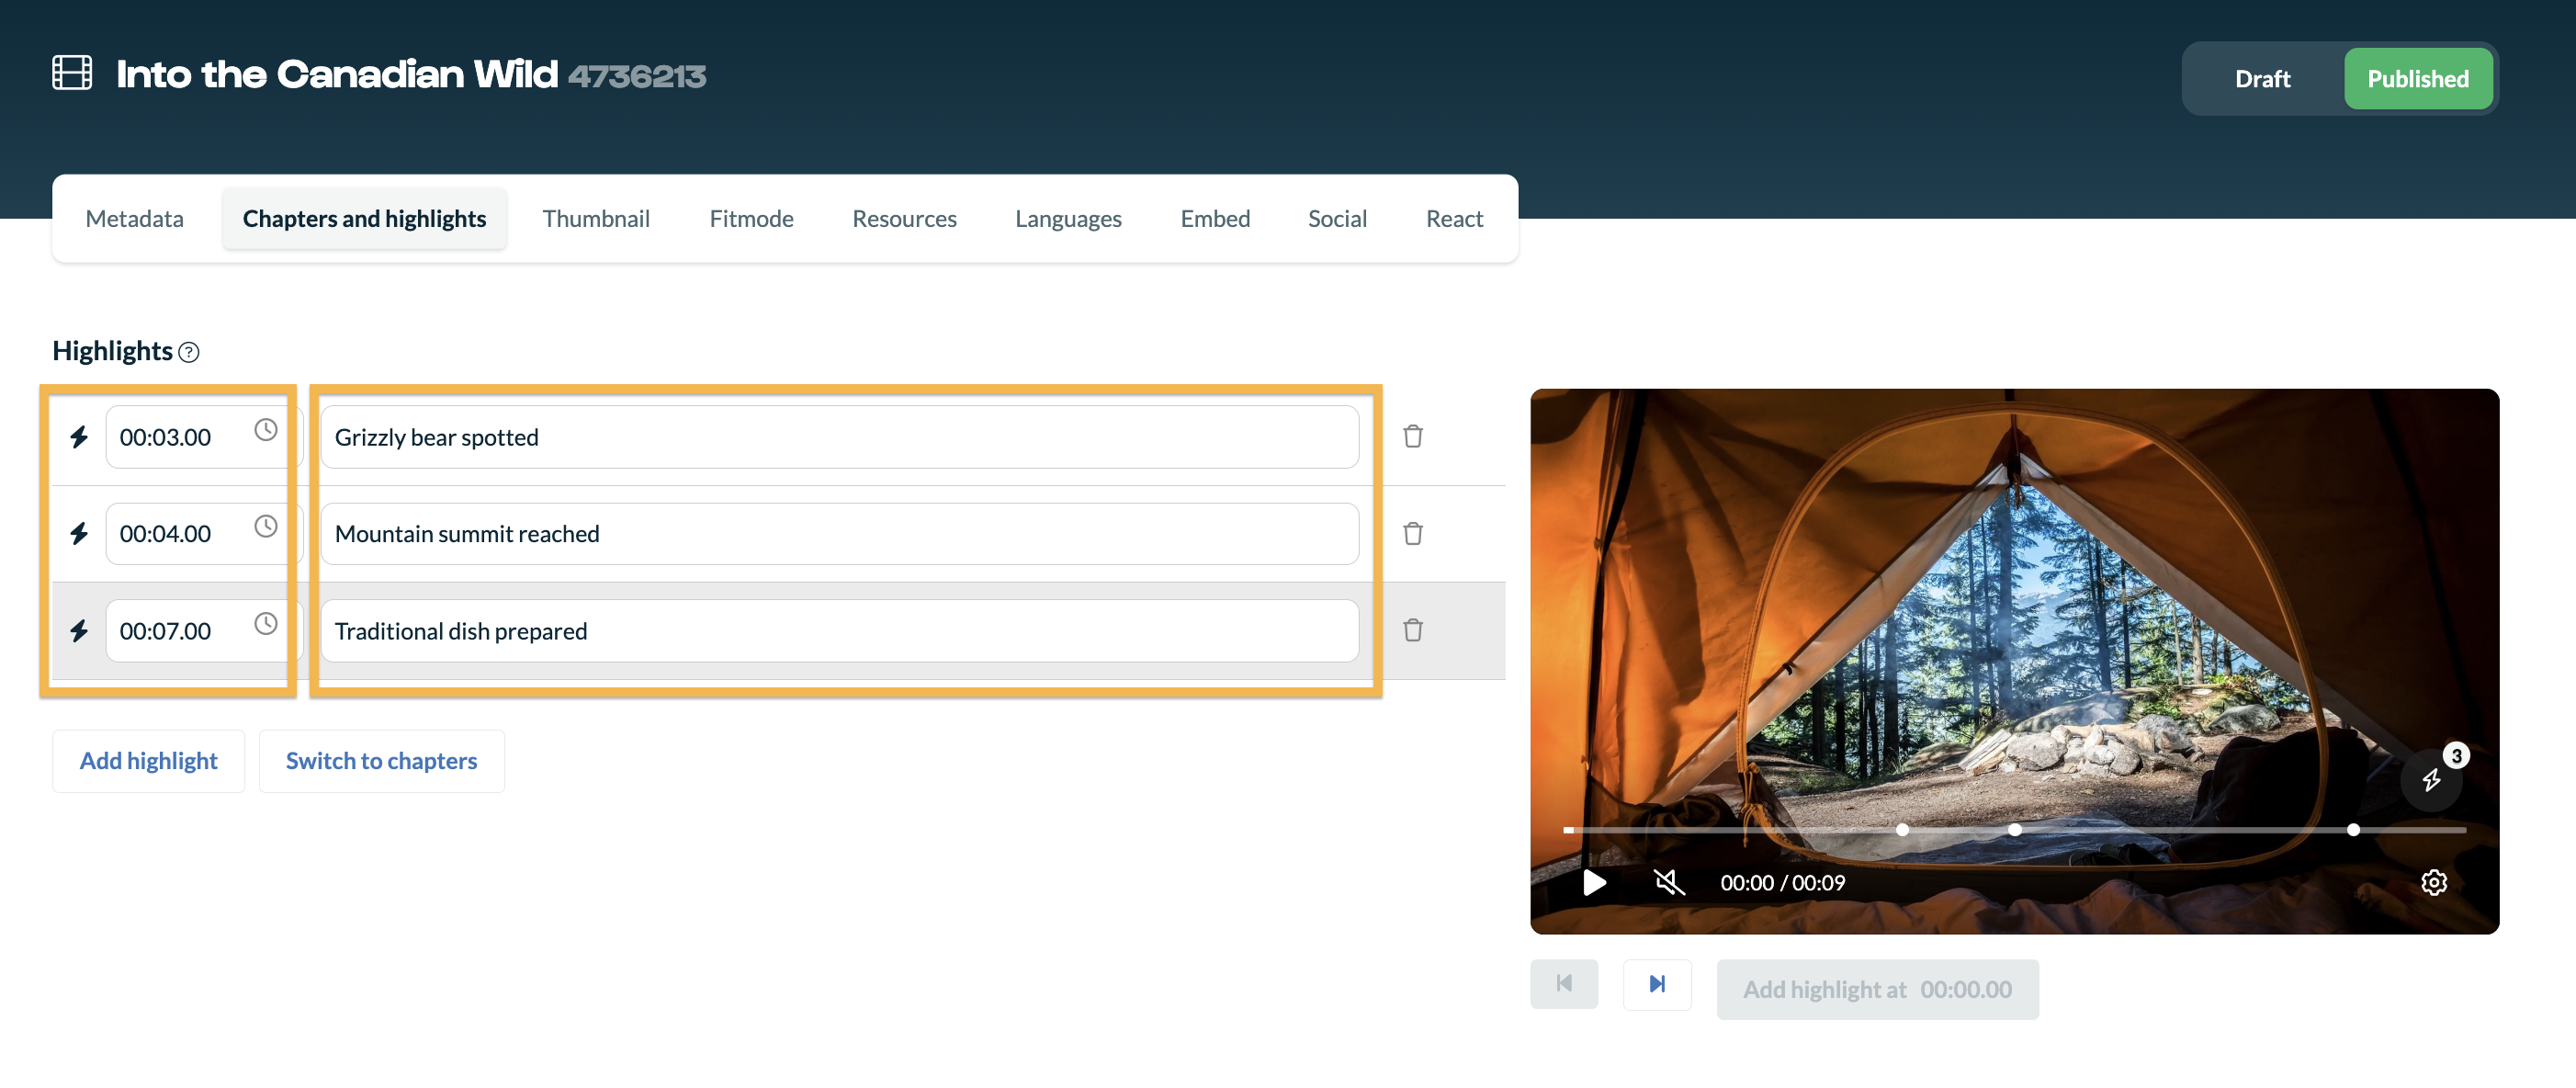The height and width of the screenshot is (1088, 2576).
Task: Click the clock icon in 00:07.00 field
Action: pyautogui.click(x=265, y=624)
